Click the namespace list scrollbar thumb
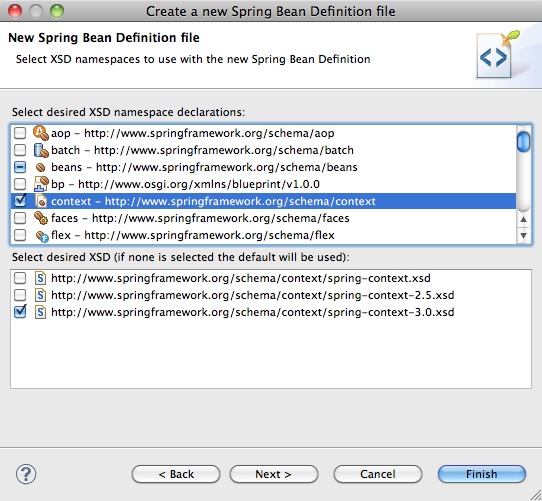 tap(523, 142)
